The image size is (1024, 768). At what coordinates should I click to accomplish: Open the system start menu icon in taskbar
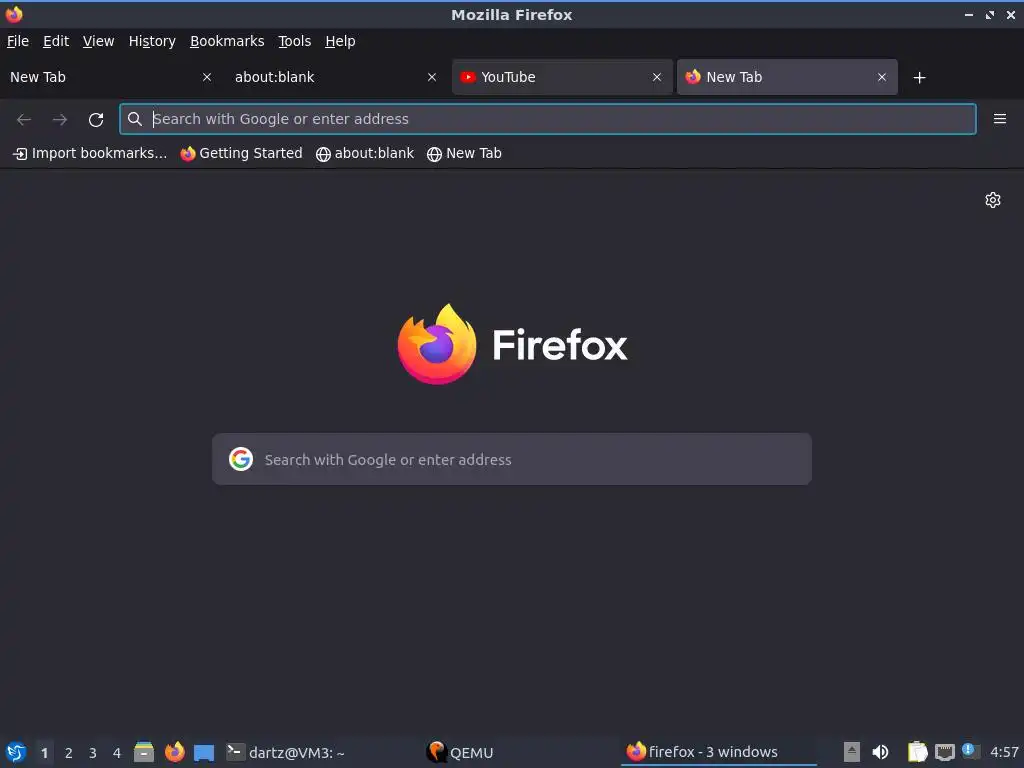coord(16,752)
